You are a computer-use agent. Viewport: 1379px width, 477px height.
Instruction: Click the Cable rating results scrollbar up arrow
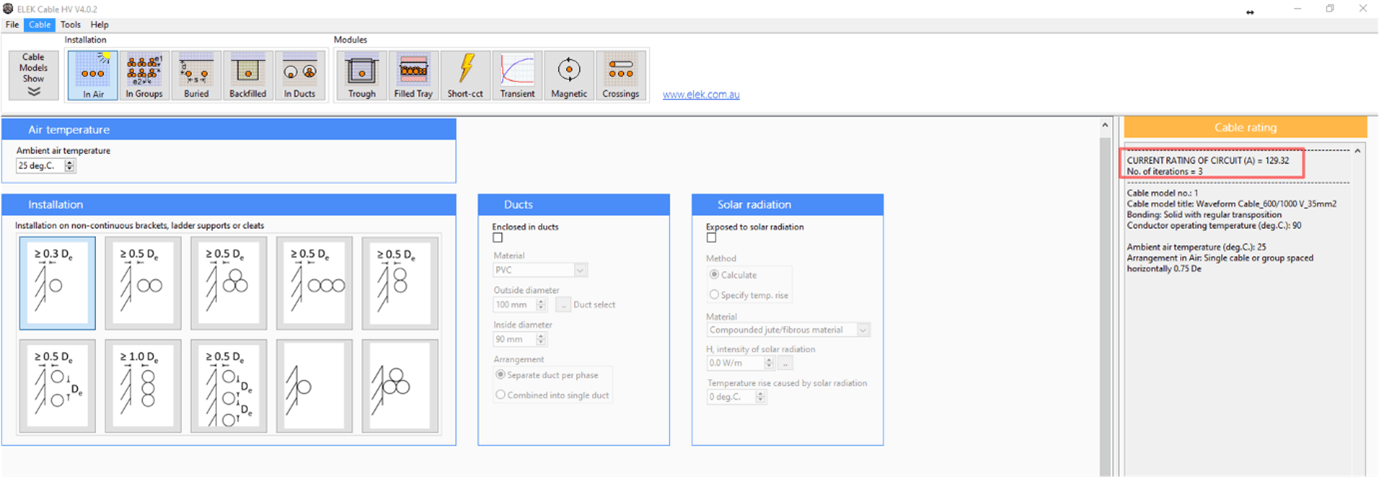point(1358,150)
